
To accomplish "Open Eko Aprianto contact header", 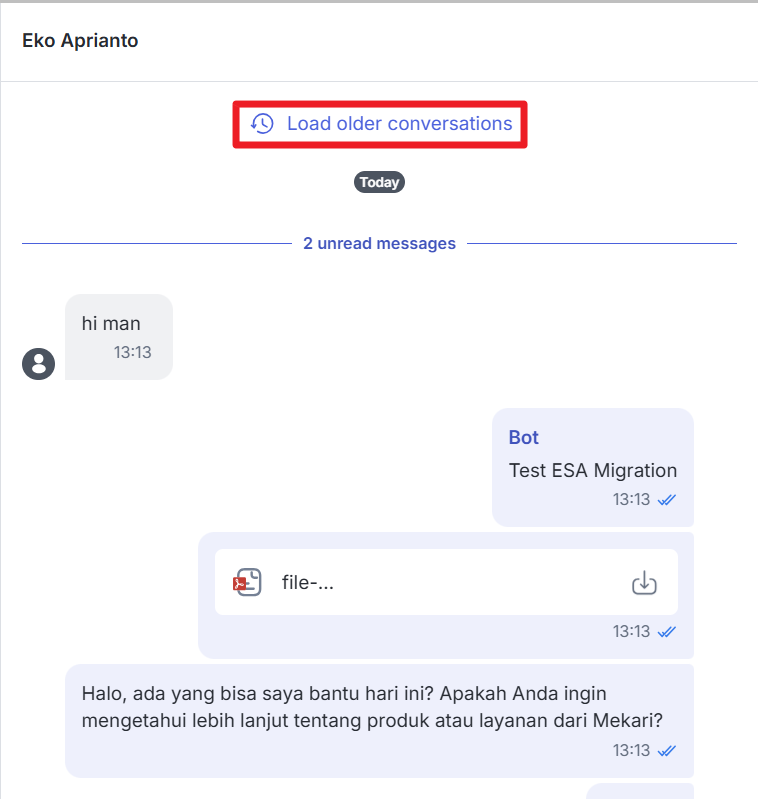I will [x=80, y=41].
